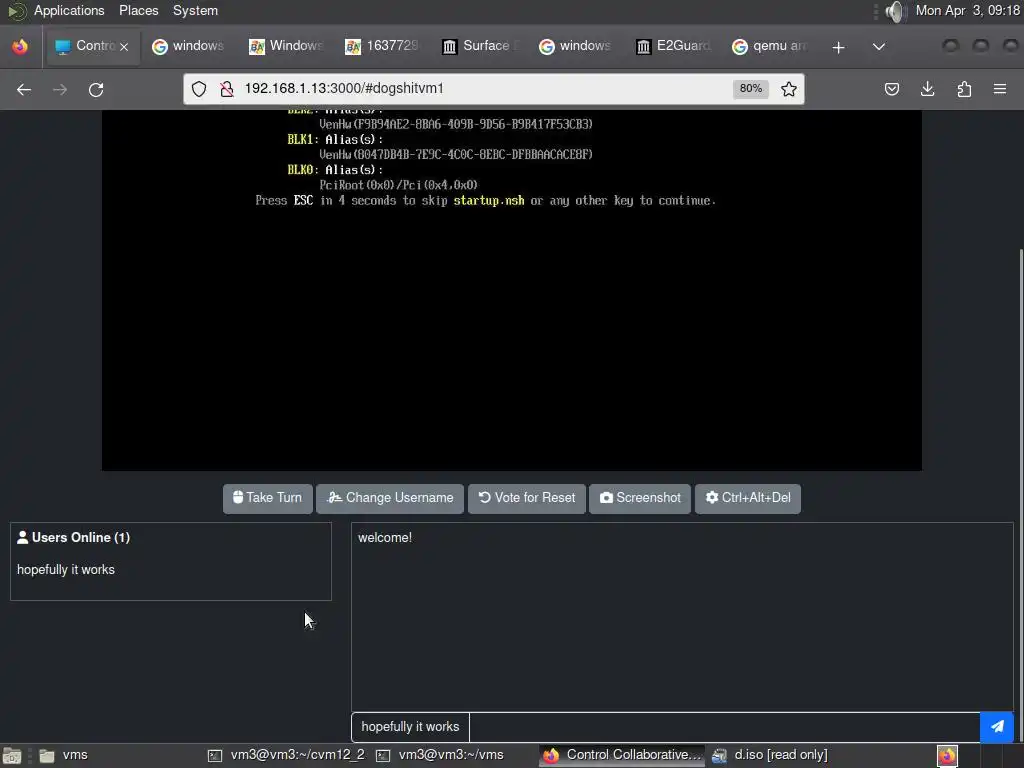Reload the page with the refresh icon
Viewport: 1024px width, 768px height.
point(96,89)
